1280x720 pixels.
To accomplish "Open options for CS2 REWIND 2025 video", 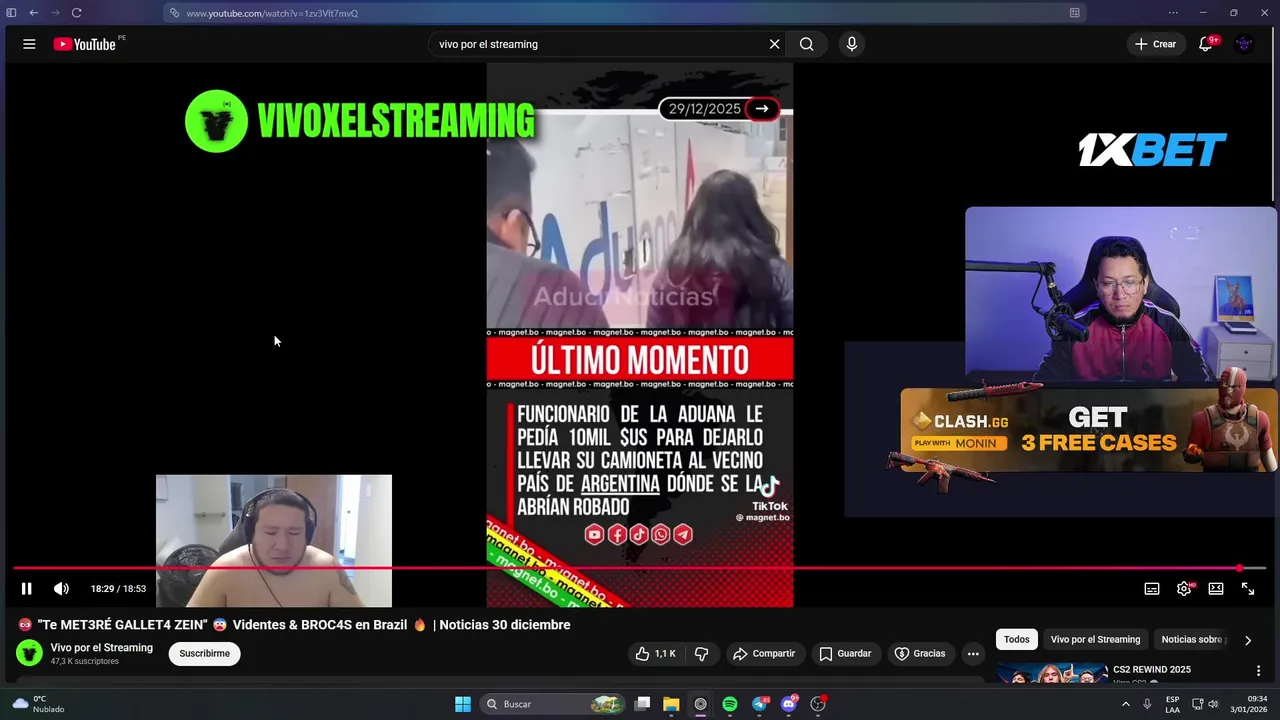I will click(1258, 670).
